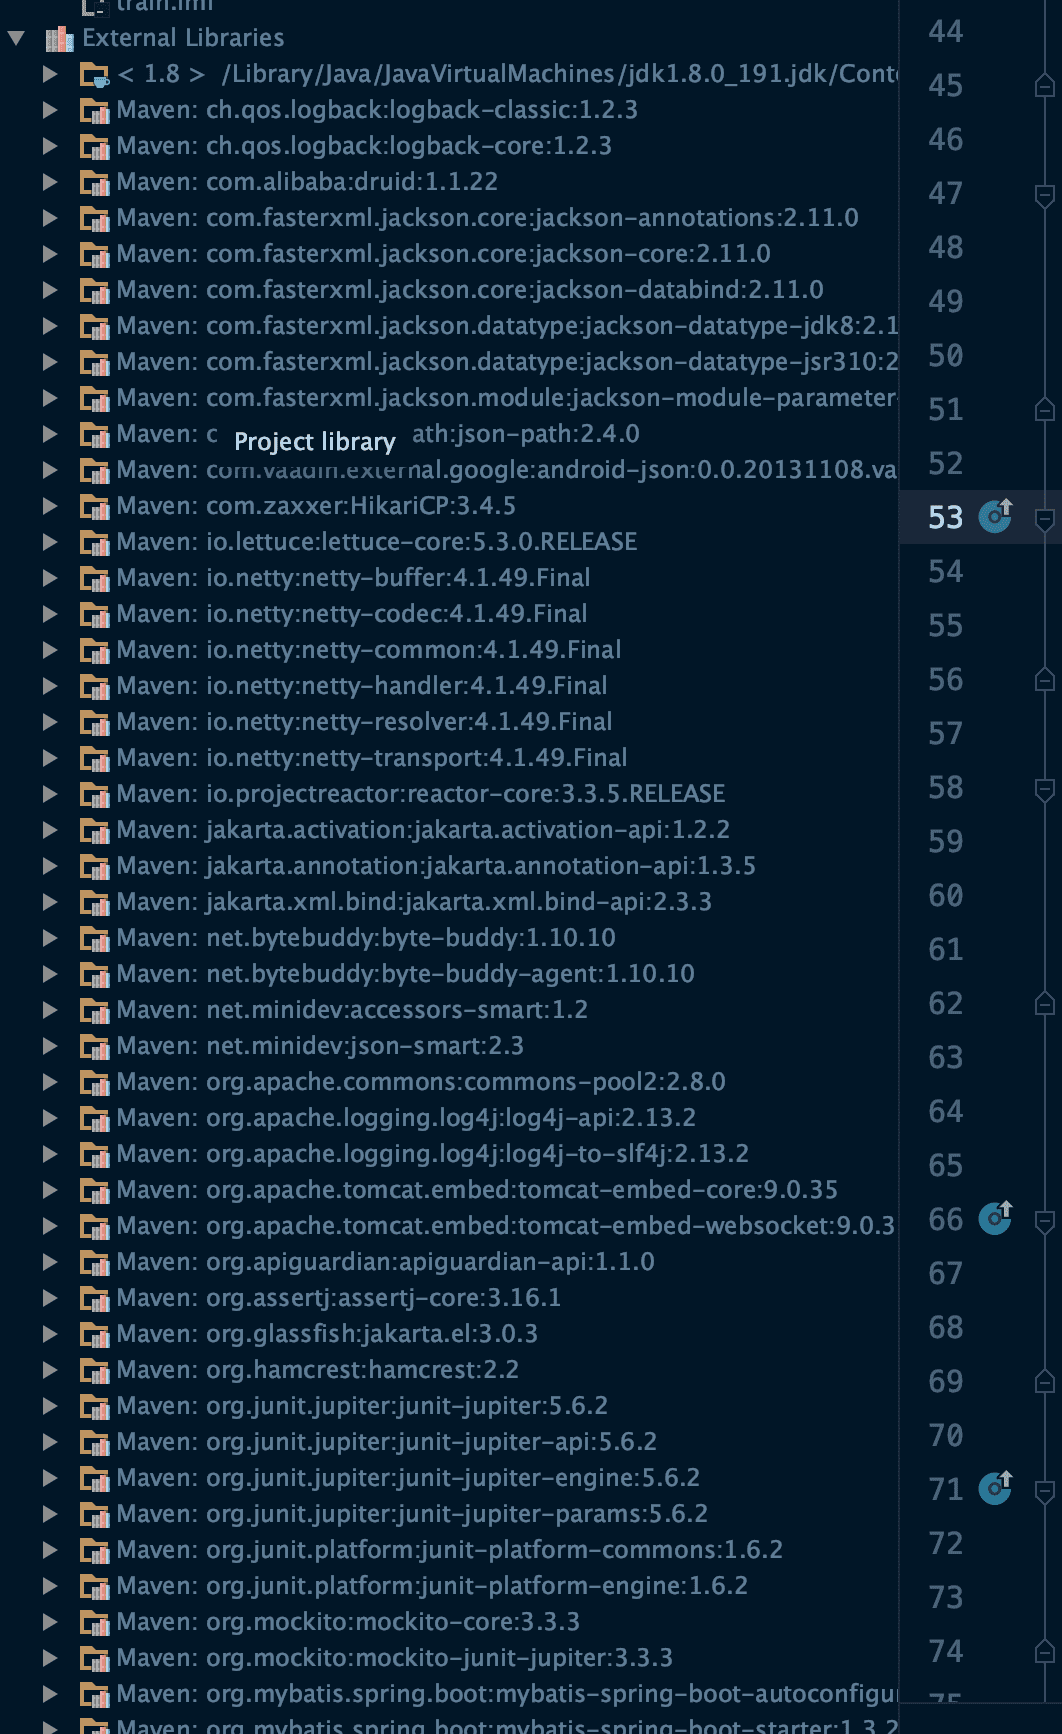Click library icon of jackson-databind:2.11.0

pyautogui.click(x=94, y=290)
